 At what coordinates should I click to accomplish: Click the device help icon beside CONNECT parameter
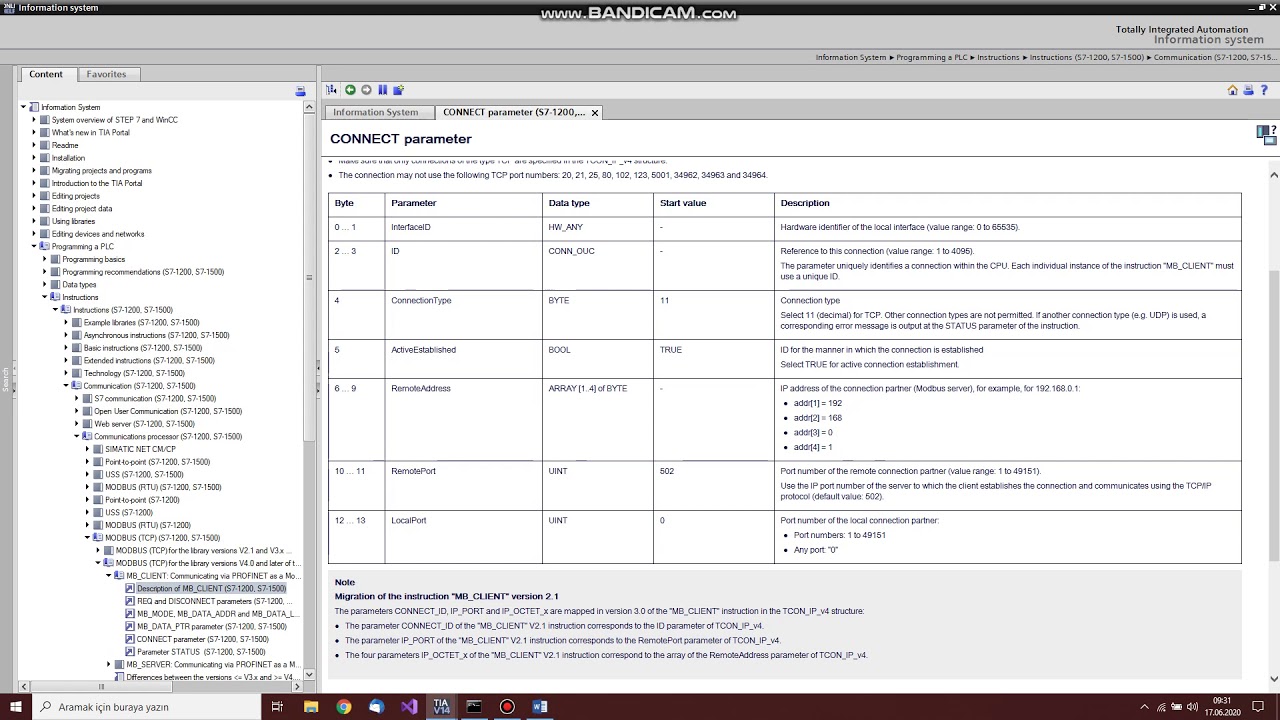click(1266, 135)
